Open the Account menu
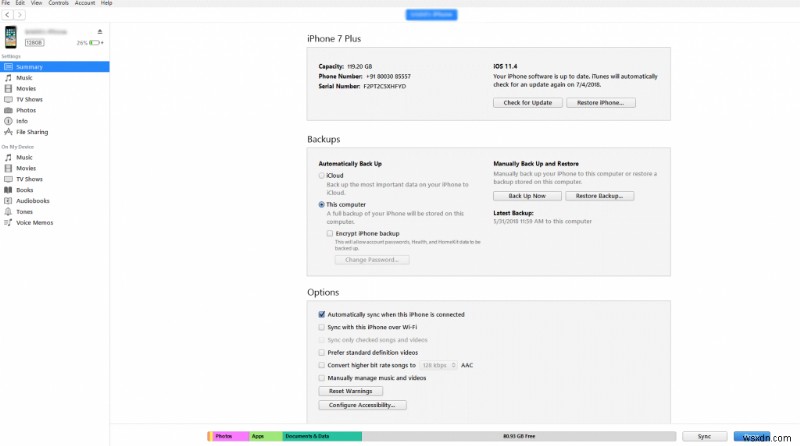 tap(85, 4)
